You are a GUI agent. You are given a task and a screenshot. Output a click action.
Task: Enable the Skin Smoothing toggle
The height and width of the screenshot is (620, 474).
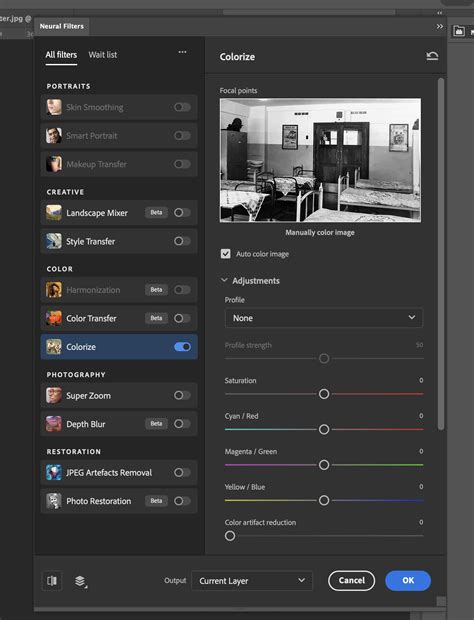pyautogui.click(x=182, y=107)
